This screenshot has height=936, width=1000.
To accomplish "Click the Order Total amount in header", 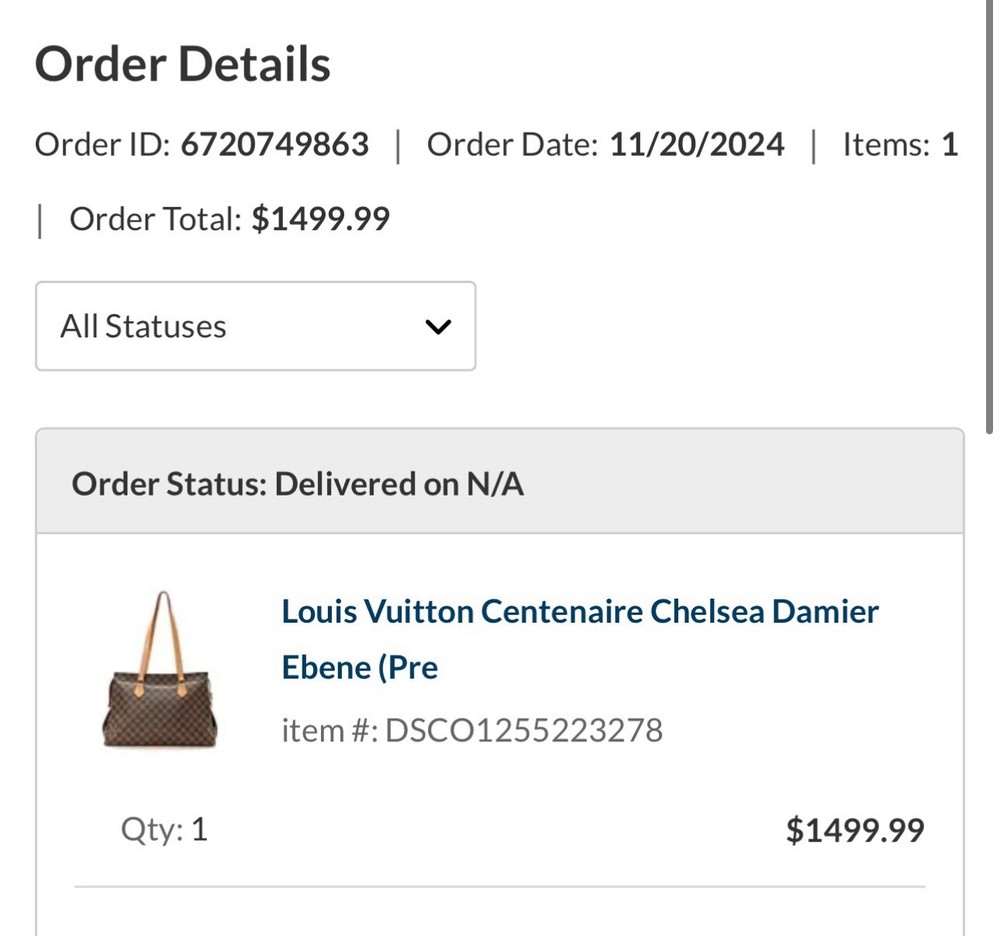I will coord(320,218).
